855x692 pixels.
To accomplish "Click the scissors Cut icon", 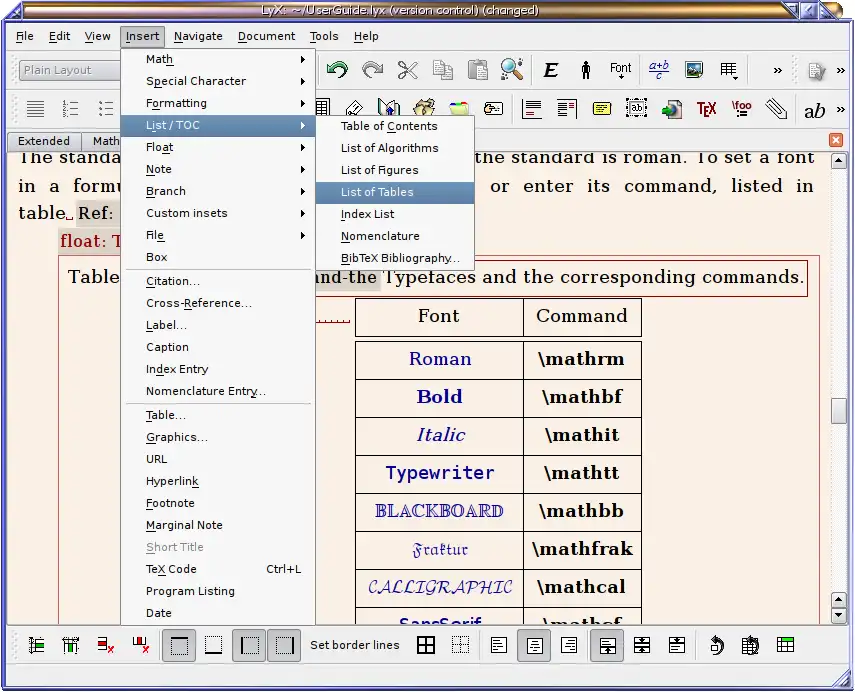I will click(x=407, y=70).
